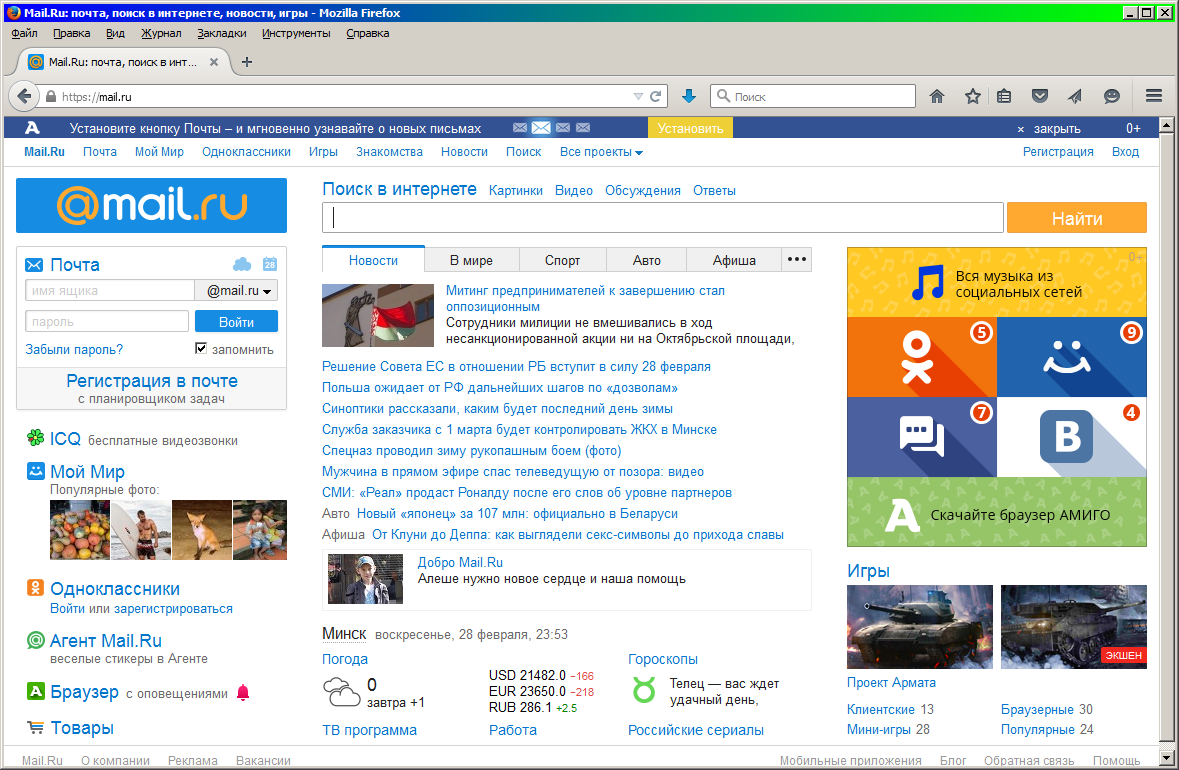The image size is (1179, 770).
Task: Open the calendar icon in Почта box
Action: pyautogui.click(x=270, y=265)
